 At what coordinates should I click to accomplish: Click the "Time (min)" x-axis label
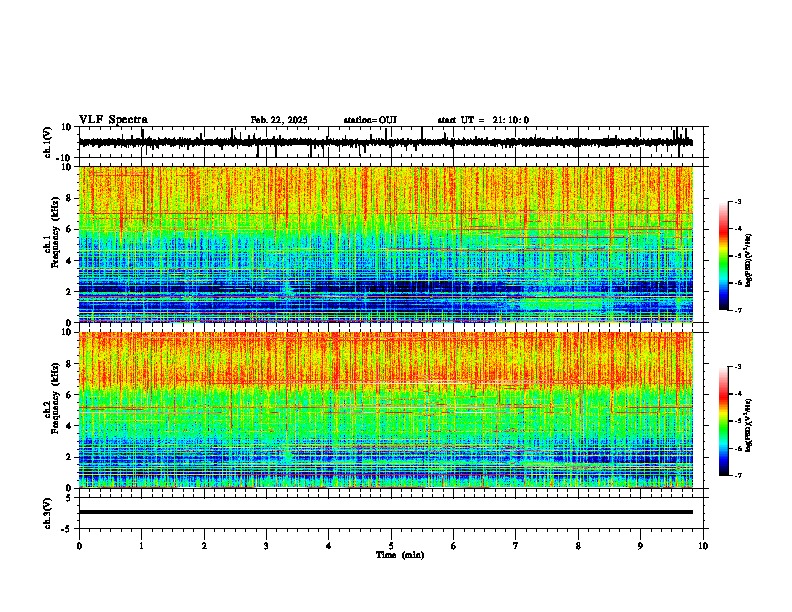pos(400,555)
